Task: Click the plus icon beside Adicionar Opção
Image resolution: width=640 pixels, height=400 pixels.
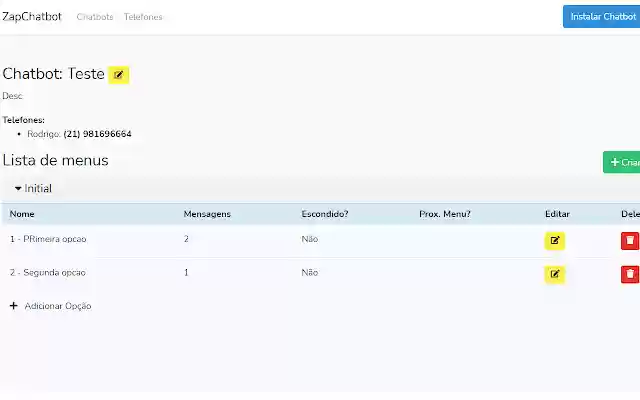Action: (13, 306)
